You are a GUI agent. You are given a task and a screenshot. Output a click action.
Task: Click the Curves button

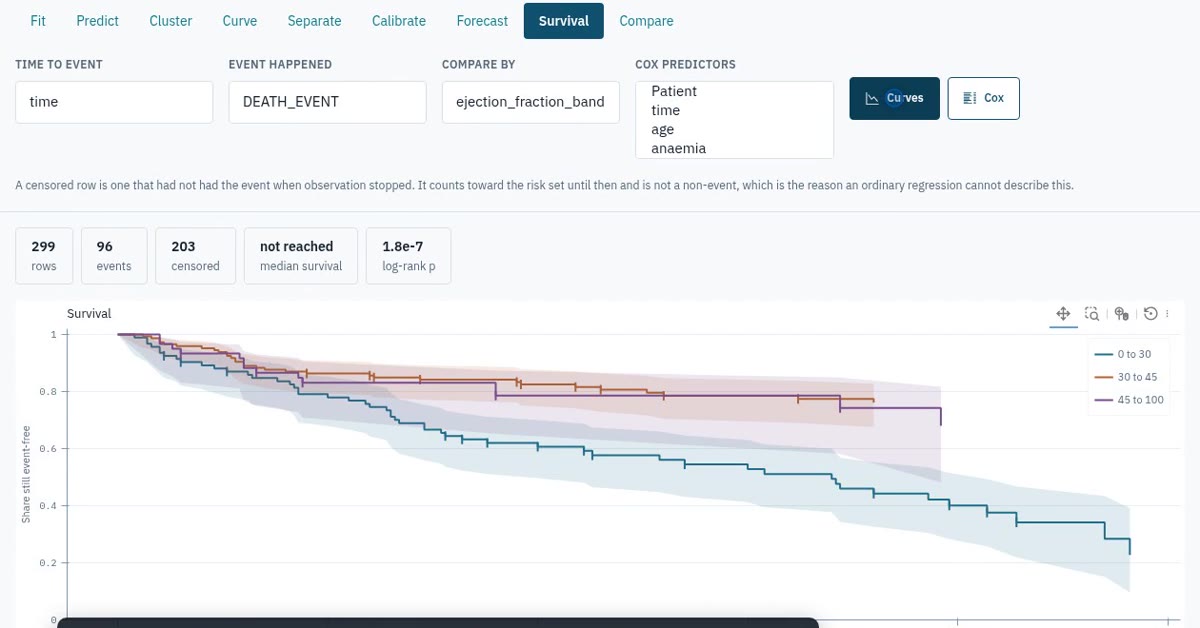click(x=895, y=98)
